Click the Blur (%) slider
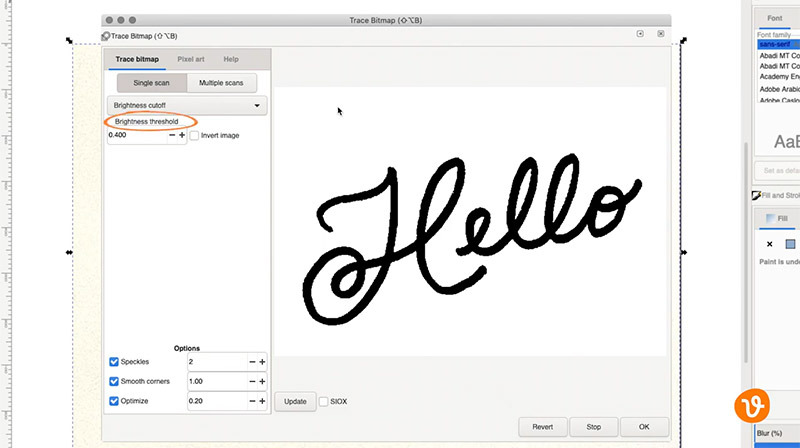Viewport: 800px width, 448px height. (778, 433)
